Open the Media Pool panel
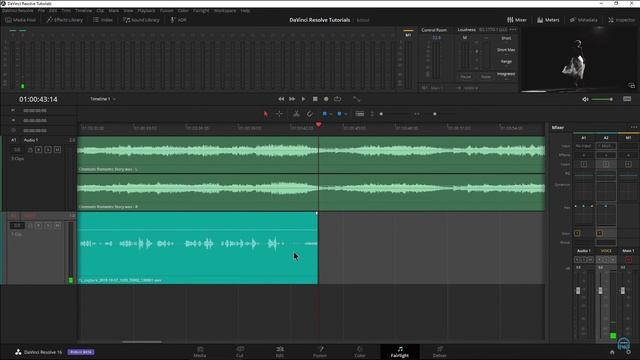This screenshot has height=360, width=640. (x=20, y=20)
